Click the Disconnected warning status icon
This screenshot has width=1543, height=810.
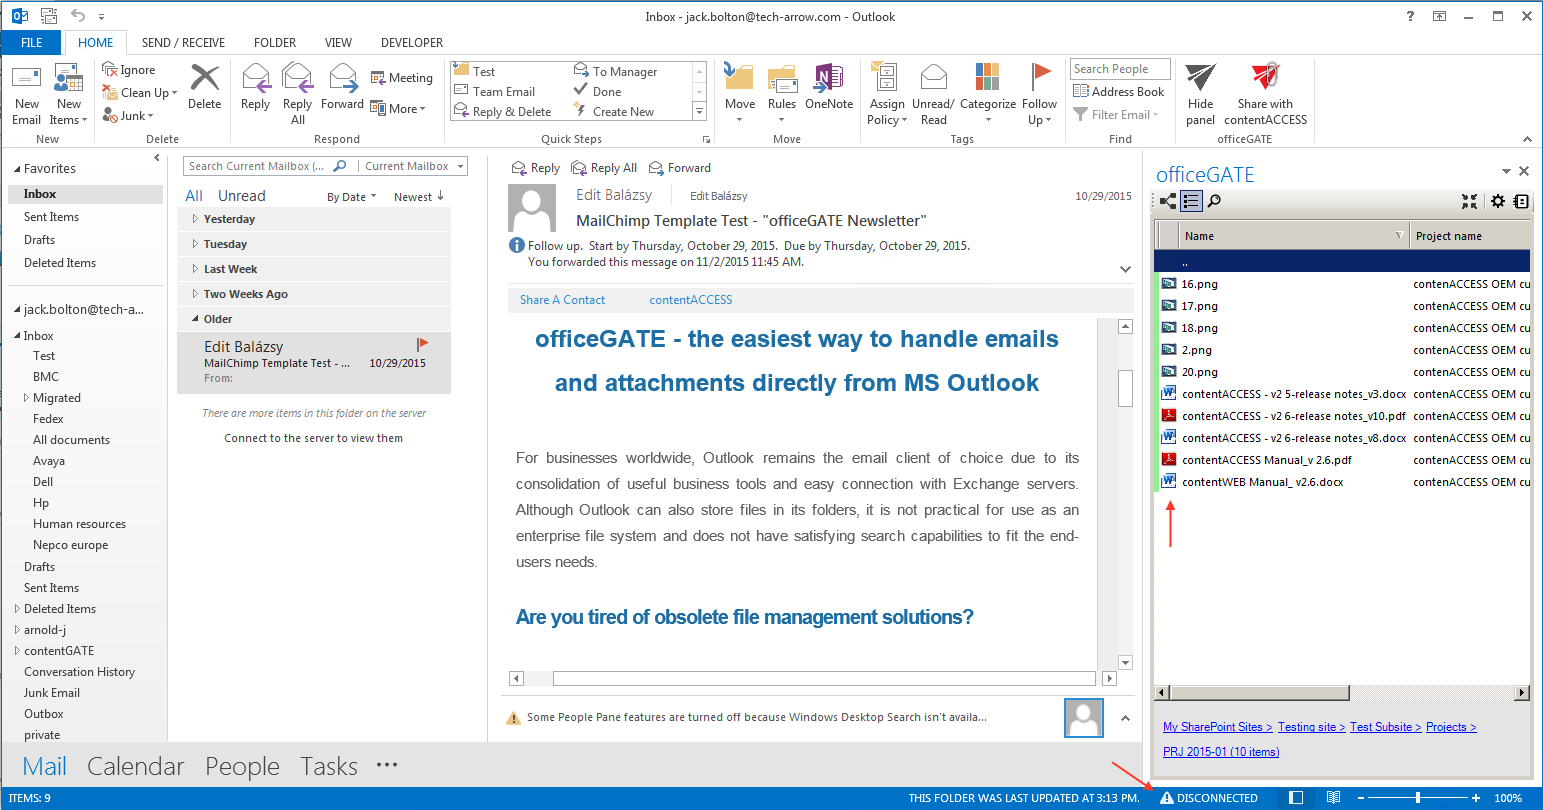(1166, 798)
